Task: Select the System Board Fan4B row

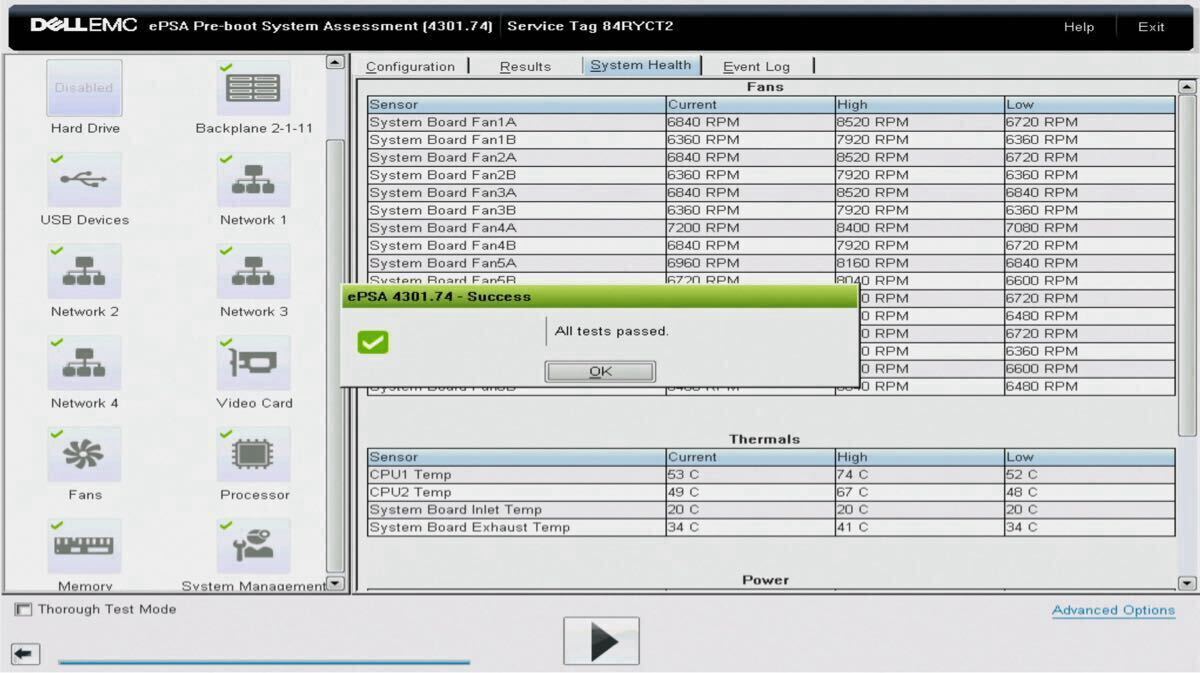Action: [x=771, y=245]
